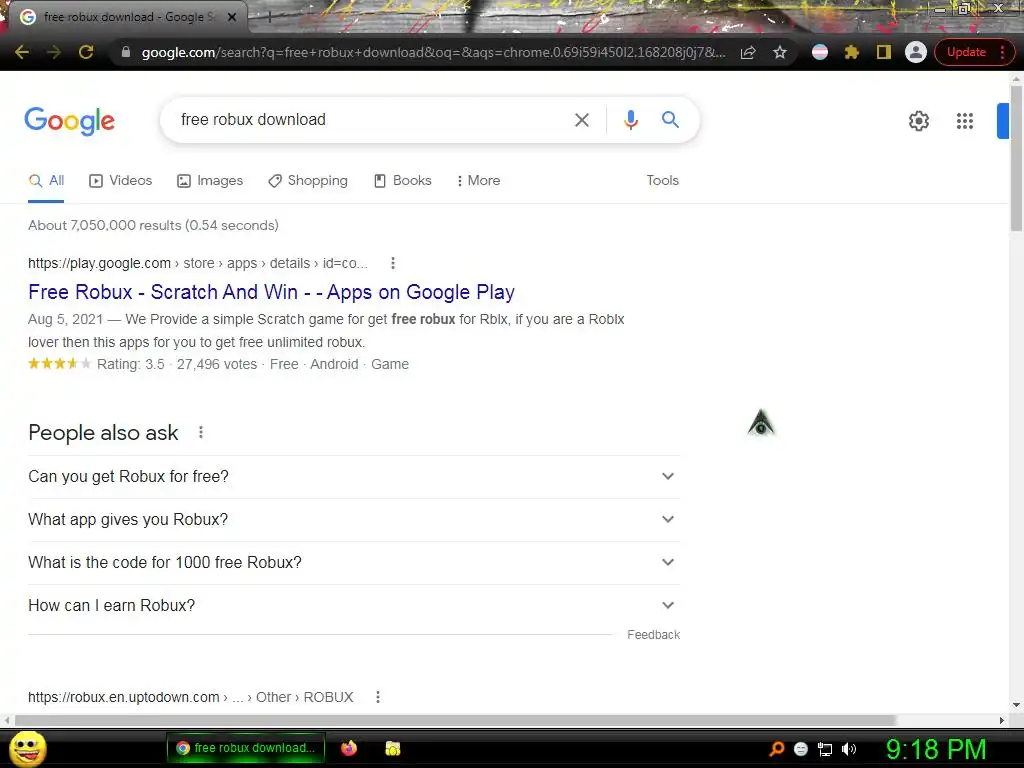1024x768 pixels.
Task: Click the horizontal scrollbar thumb
Action: [455, 720]
